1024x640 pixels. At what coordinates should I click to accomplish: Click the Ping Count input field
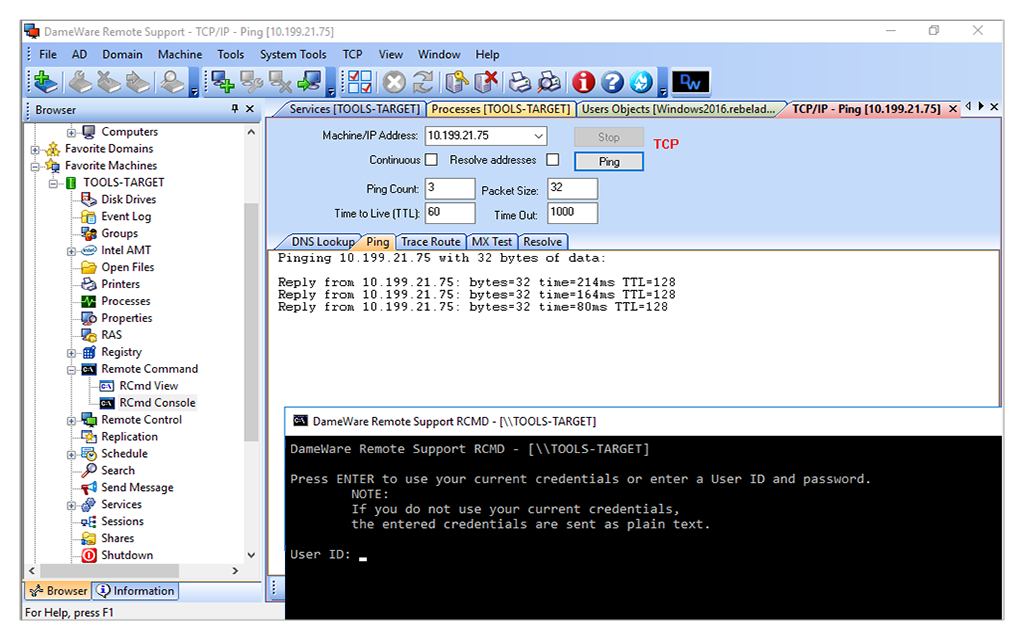[450, 188]
